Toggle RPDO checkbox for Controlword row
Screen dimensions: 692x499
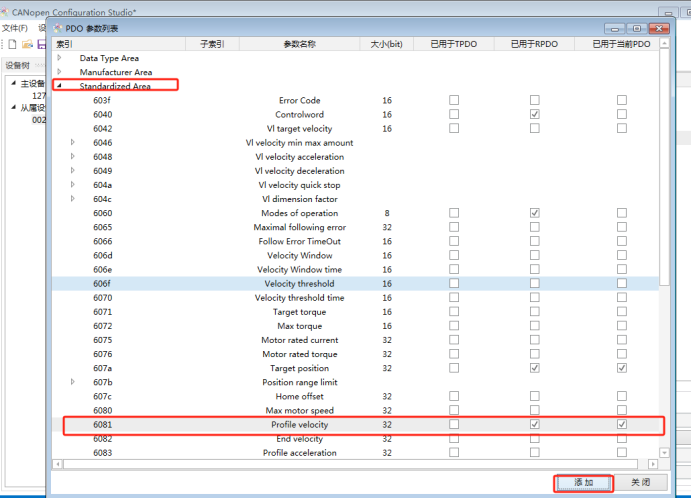(x=534, y=114)
